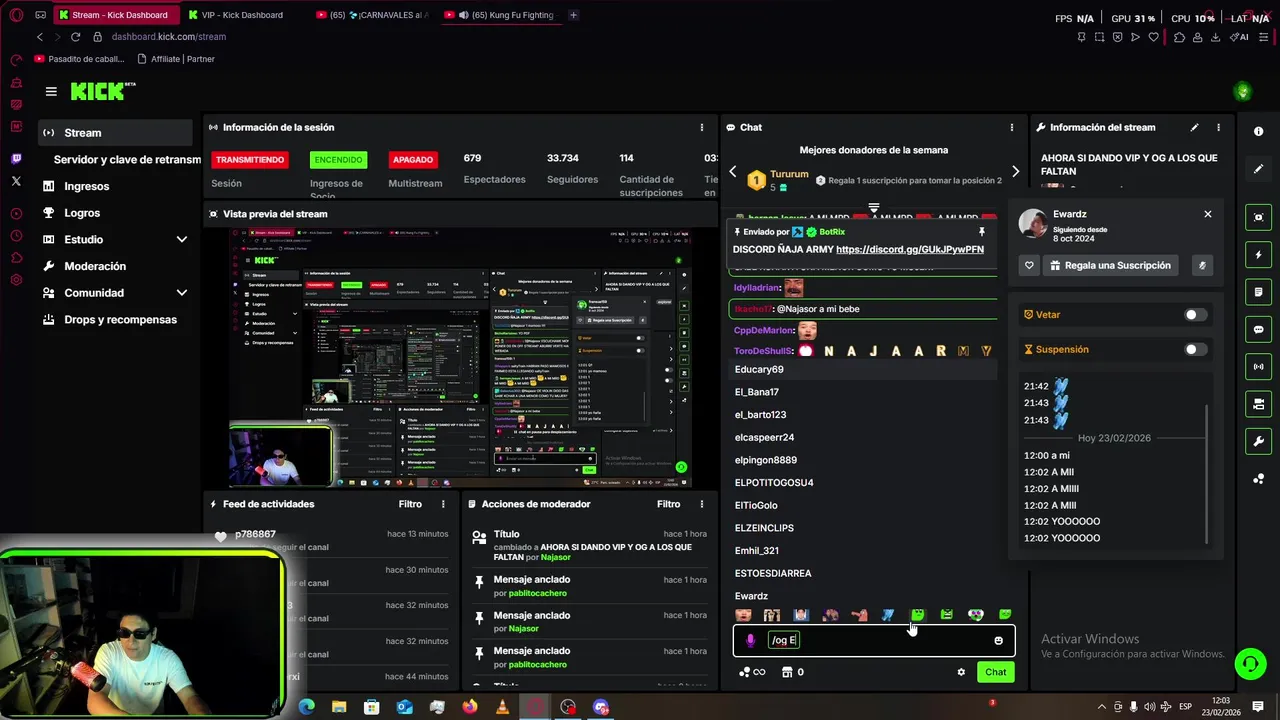Click the pencil icon in the right toolbar
This screenshot has height=720, width=1280.
tap(1258, 169)
